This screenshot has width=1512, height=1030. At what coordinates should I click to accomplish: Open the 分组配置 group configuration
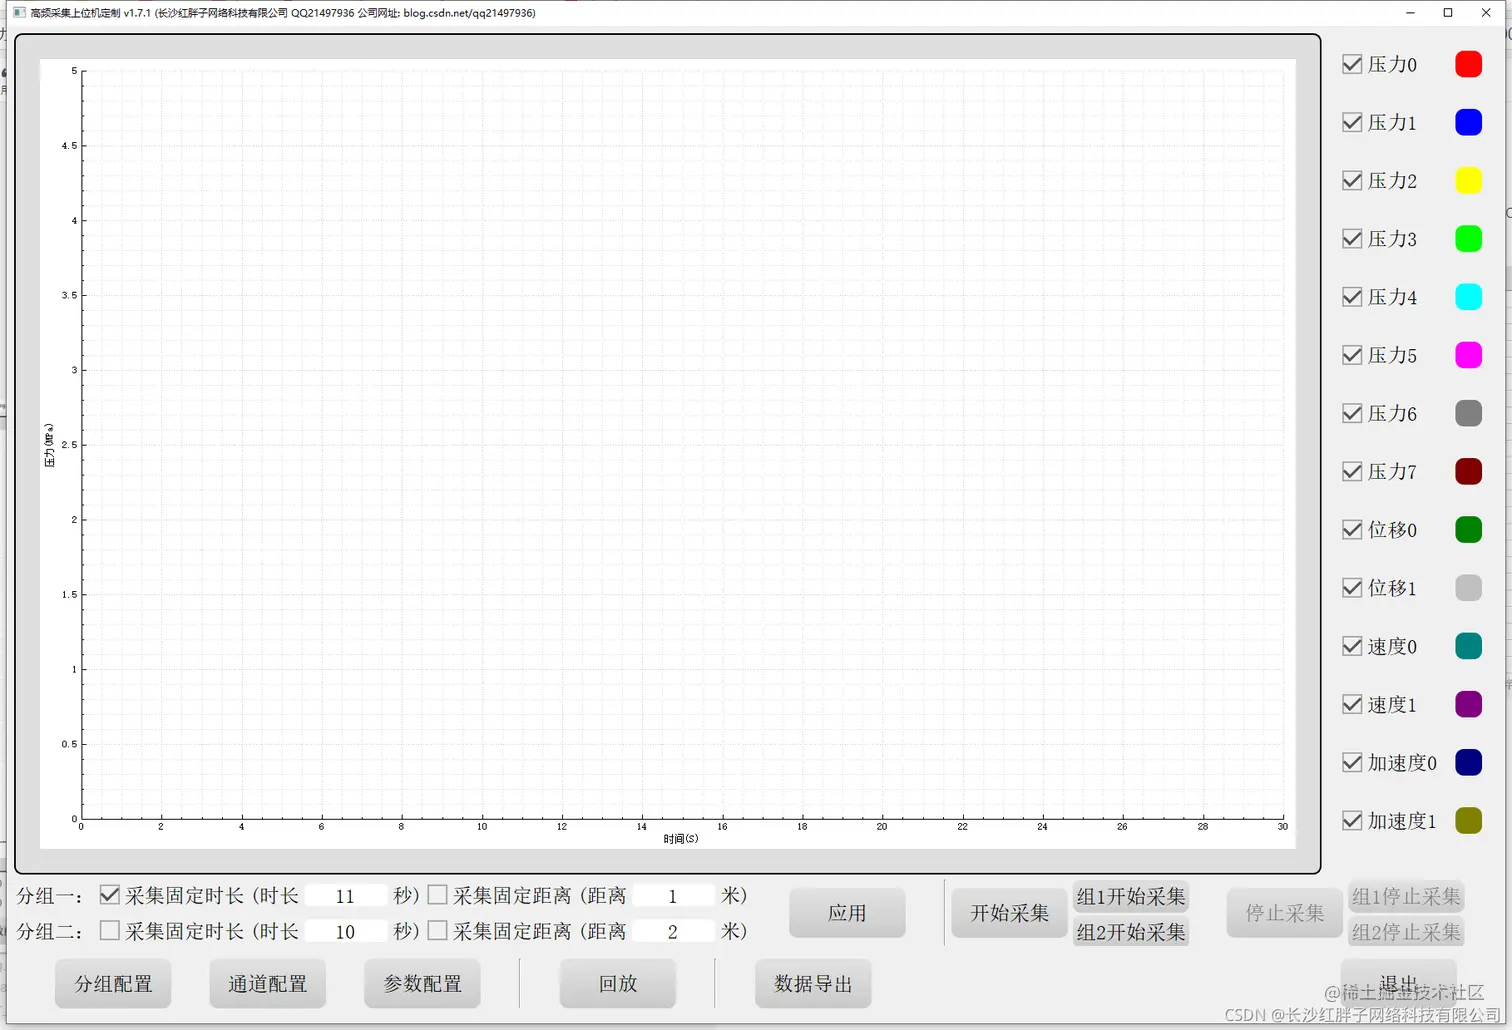click(x=112, y=983)
